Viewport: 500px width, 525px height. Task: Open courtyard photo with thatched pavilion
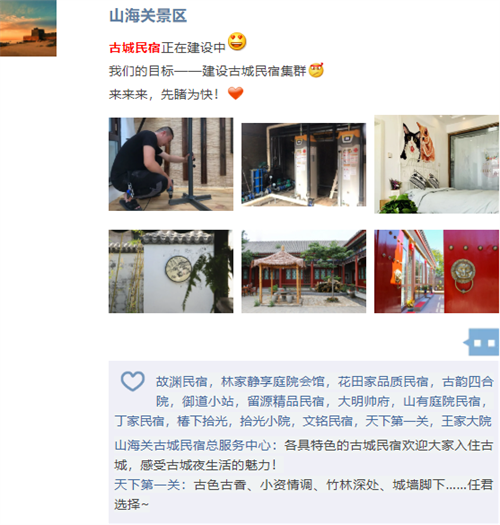[x=304, y=271]
